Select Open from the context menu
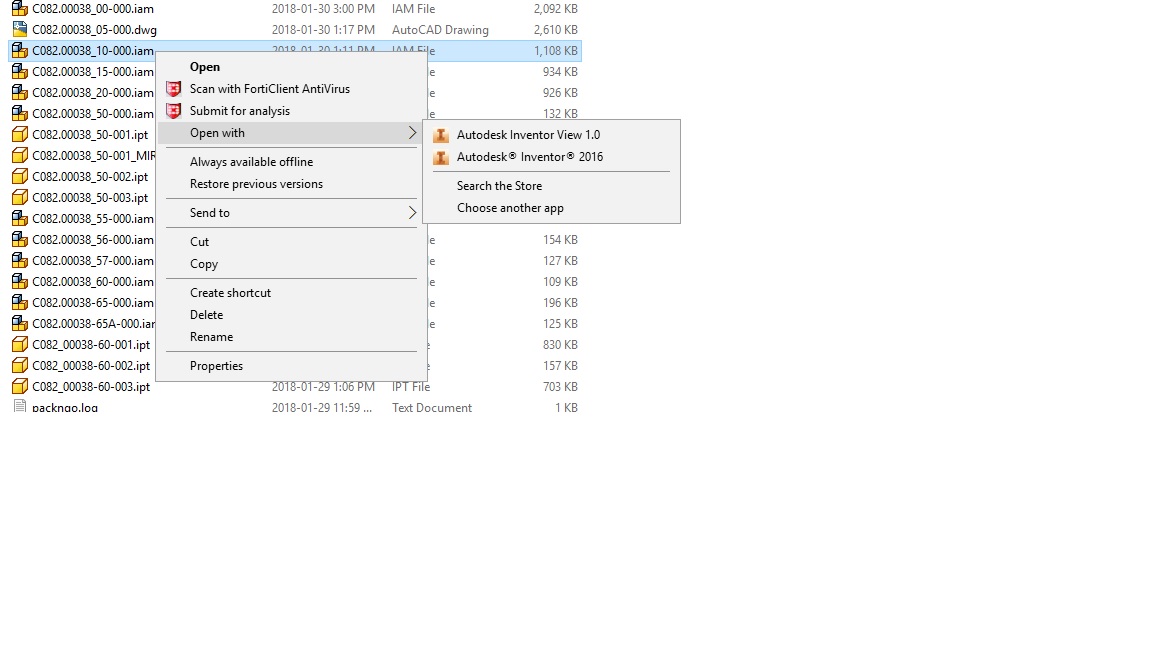The image size is (1152, 648). coord(205,67)
